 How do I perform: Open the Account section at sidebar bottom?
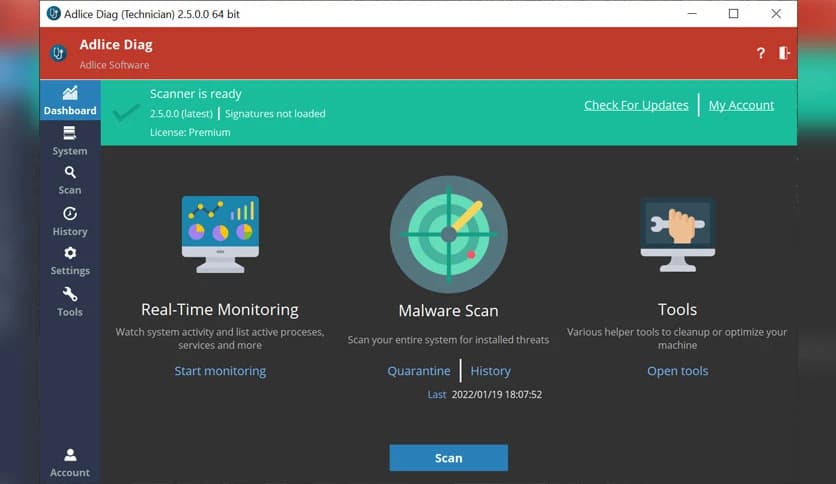[x=70, y=463]
